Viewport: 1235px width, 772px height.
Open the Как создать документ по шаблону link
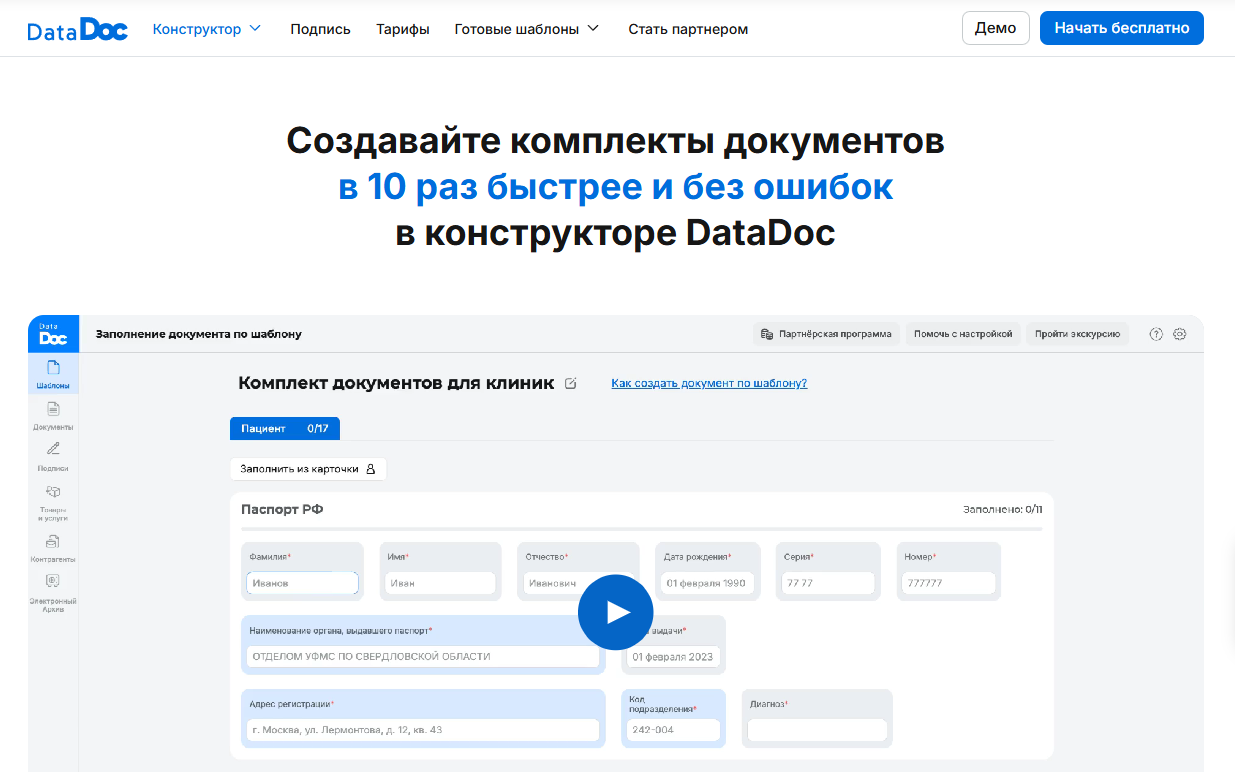(x=708, y=383)
